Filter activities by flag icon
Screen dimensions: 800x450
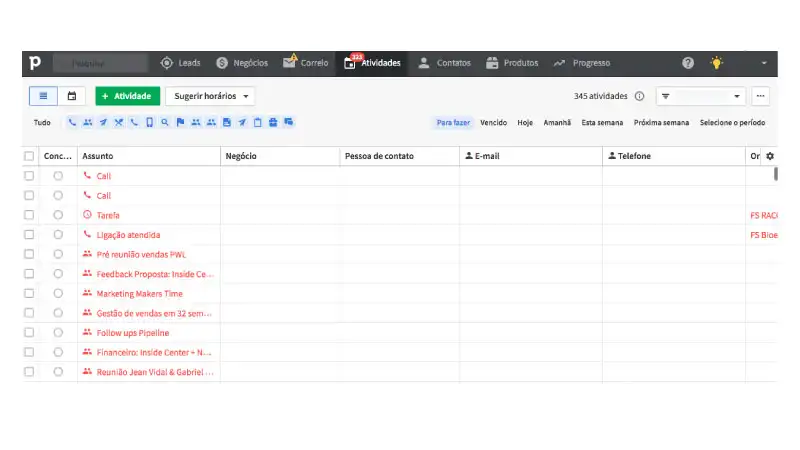point(181,122)
